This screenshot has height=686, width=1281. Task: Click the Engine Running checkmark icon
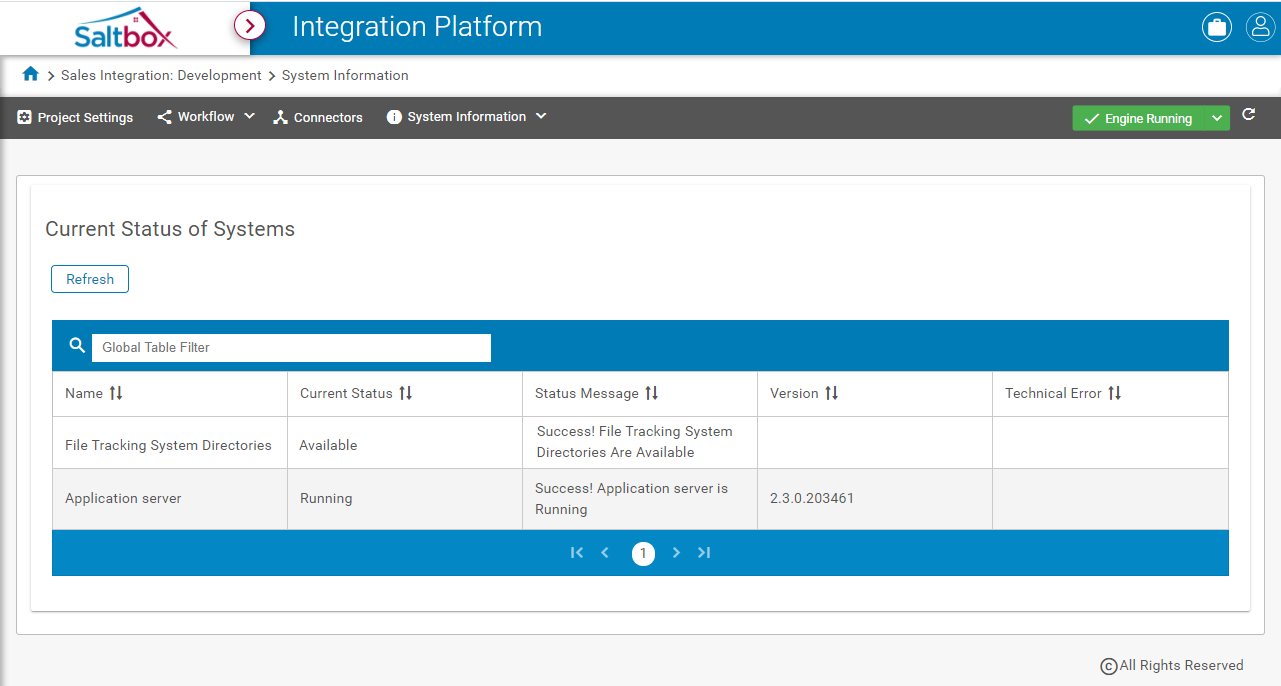pos(1092,119)
